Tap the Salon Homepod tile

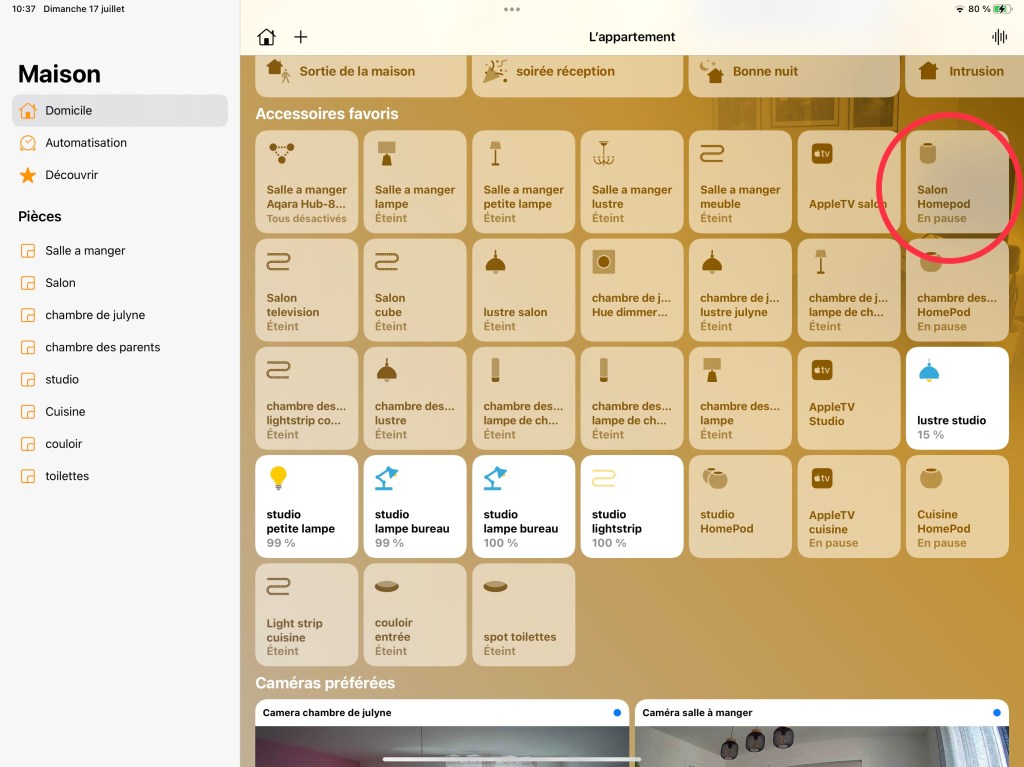point(956,181)
